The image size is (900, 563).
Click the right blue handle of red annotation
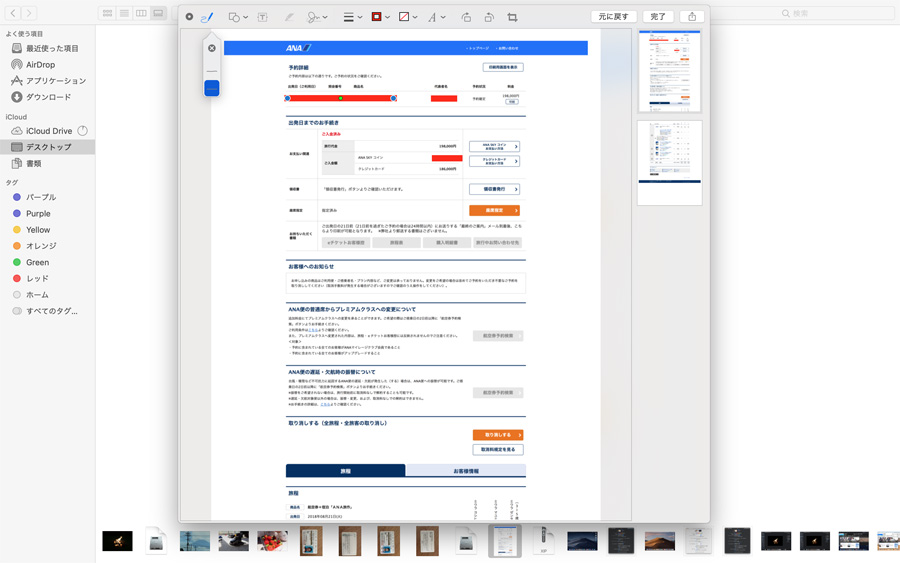(x=393, y=98)
